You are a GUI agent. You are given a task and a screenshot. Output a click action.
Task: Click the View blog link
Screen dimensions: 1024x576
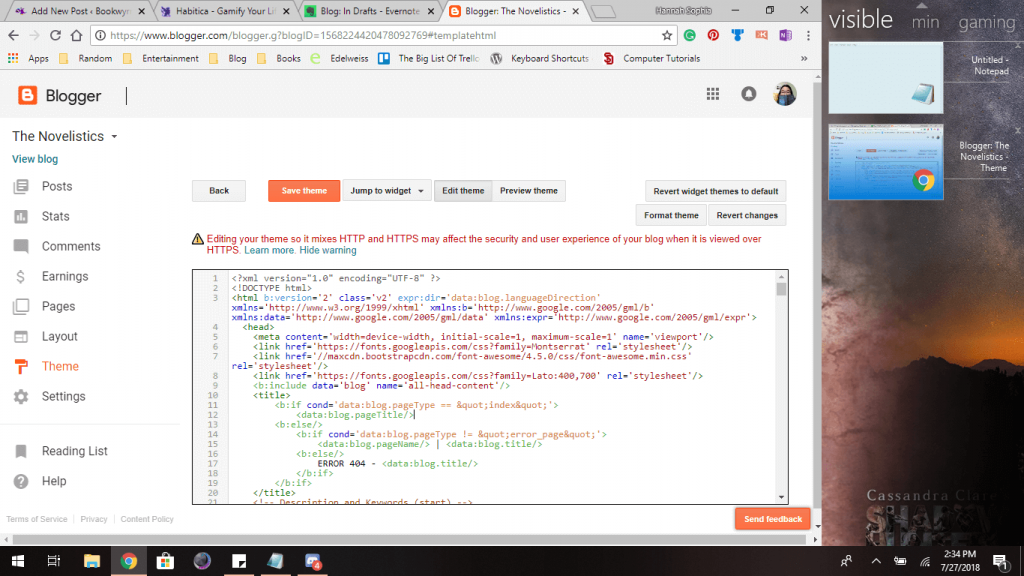35,159
